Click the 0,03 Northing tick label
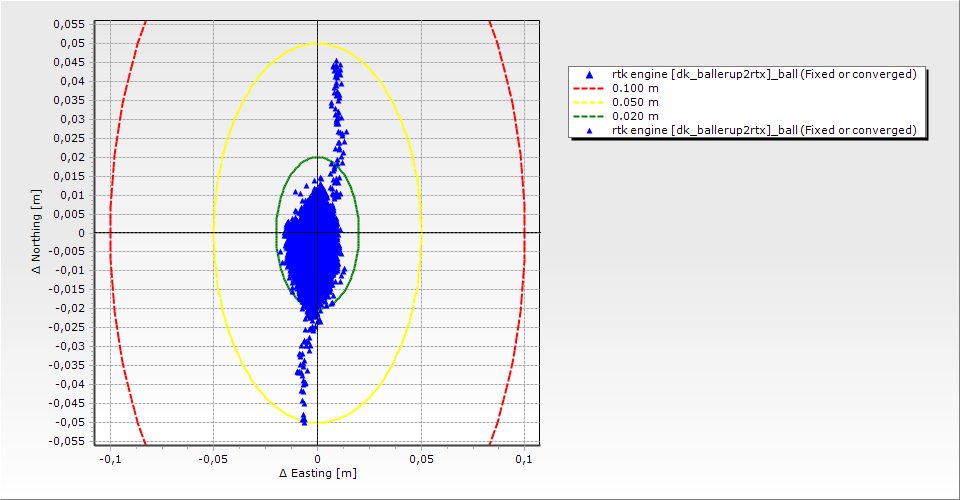The image size is (960, 500). [x=72, y=119]
